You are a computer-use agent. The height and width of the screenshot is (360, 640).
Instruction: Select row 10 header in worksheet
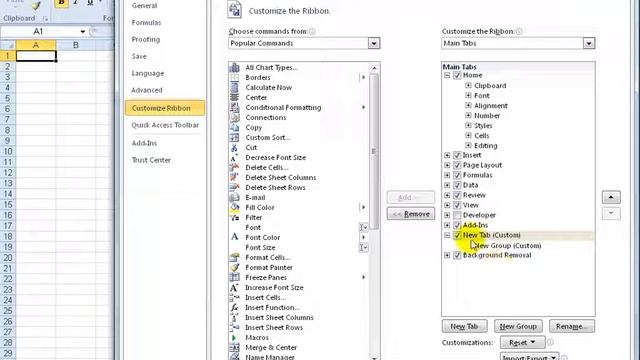coord(8,151)
